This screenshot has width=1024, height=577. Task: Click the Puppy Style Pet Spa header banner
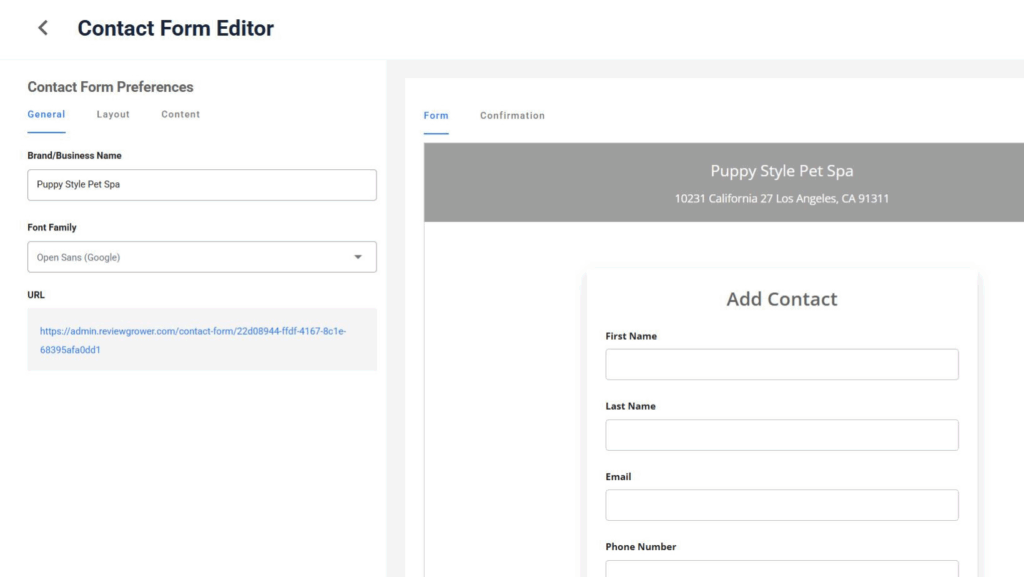pos(724,182)
